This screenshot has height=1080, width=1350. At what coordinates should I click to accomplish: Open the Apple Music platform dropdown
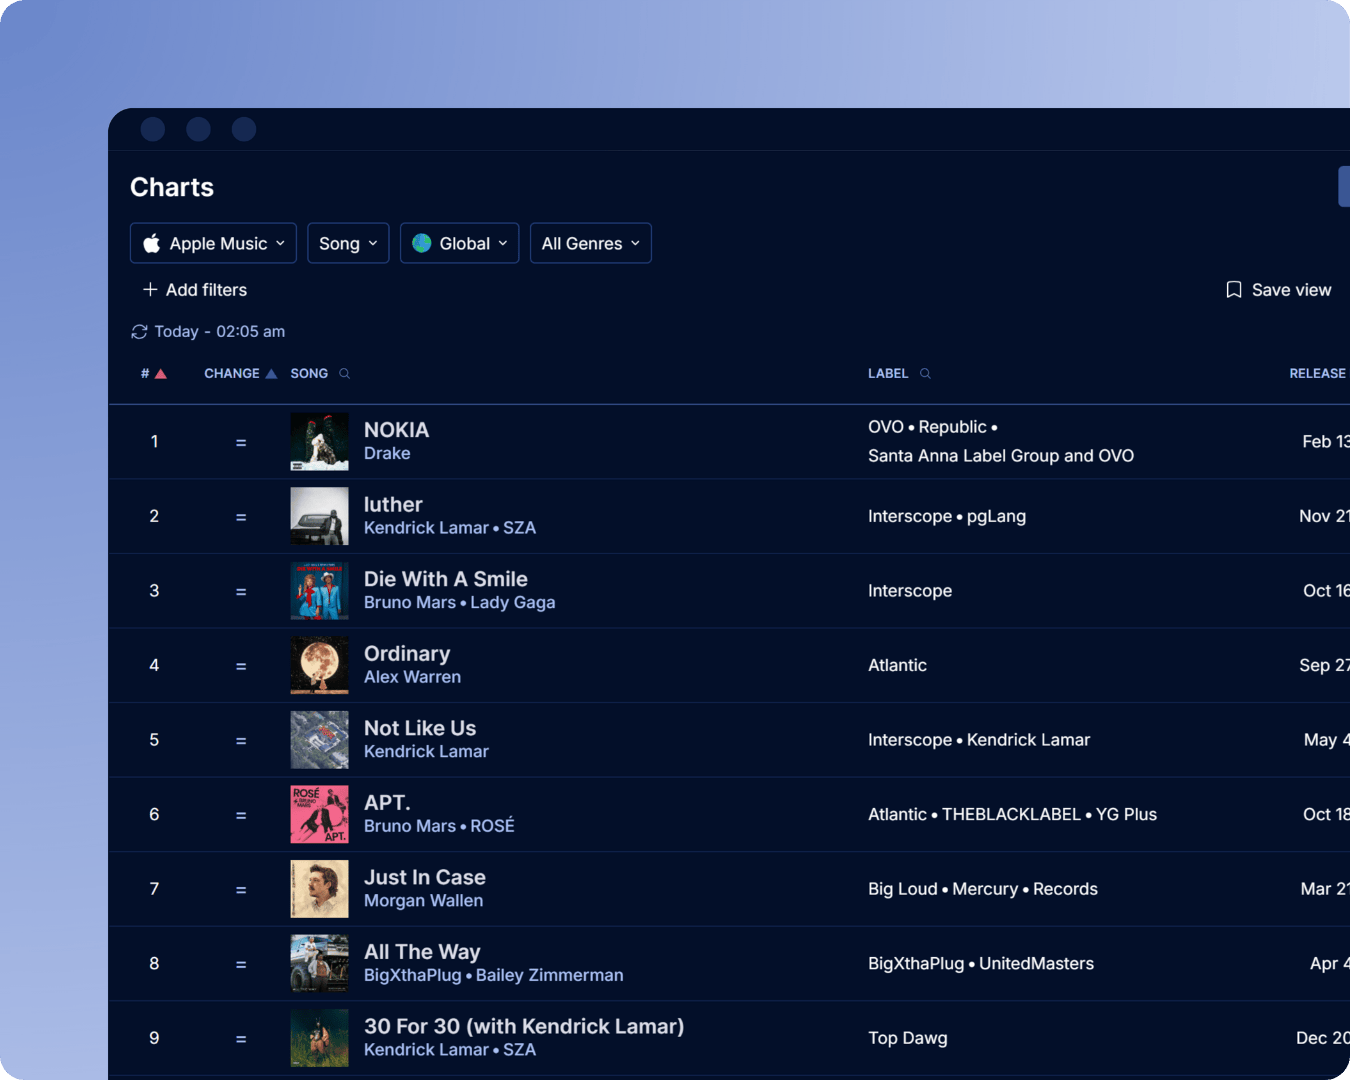pyautogui.click(x=213, y=243)
